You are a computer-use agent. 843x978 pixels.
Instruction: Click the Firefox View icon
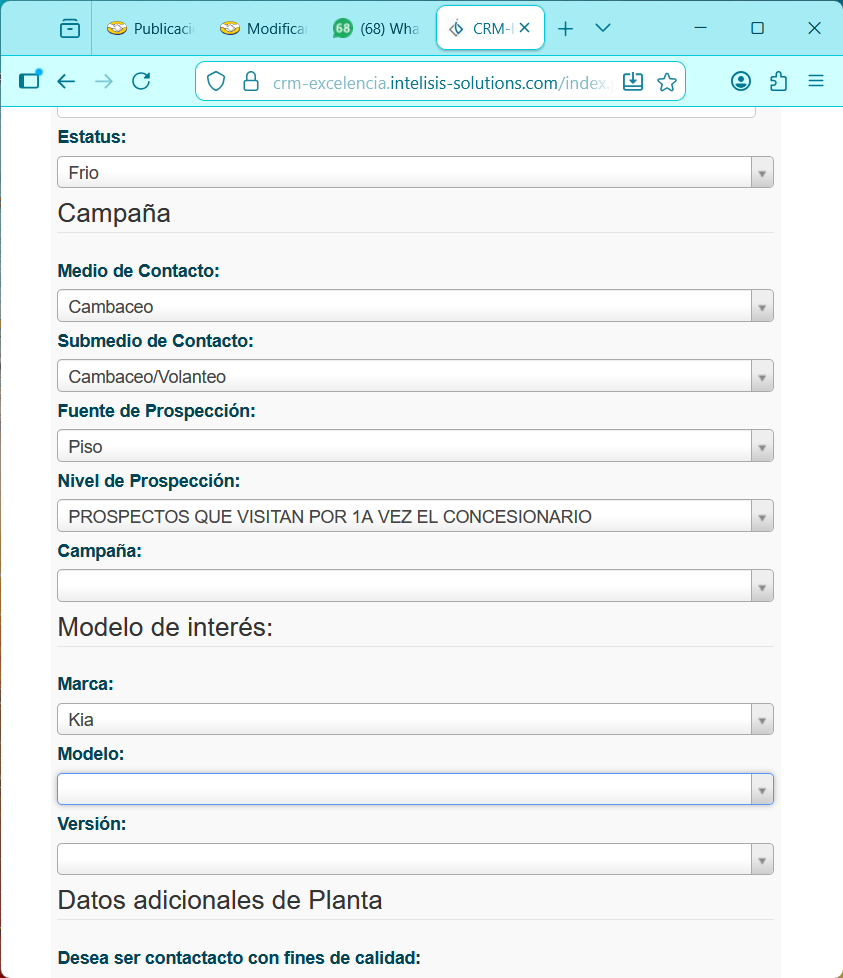coord(69,29)
